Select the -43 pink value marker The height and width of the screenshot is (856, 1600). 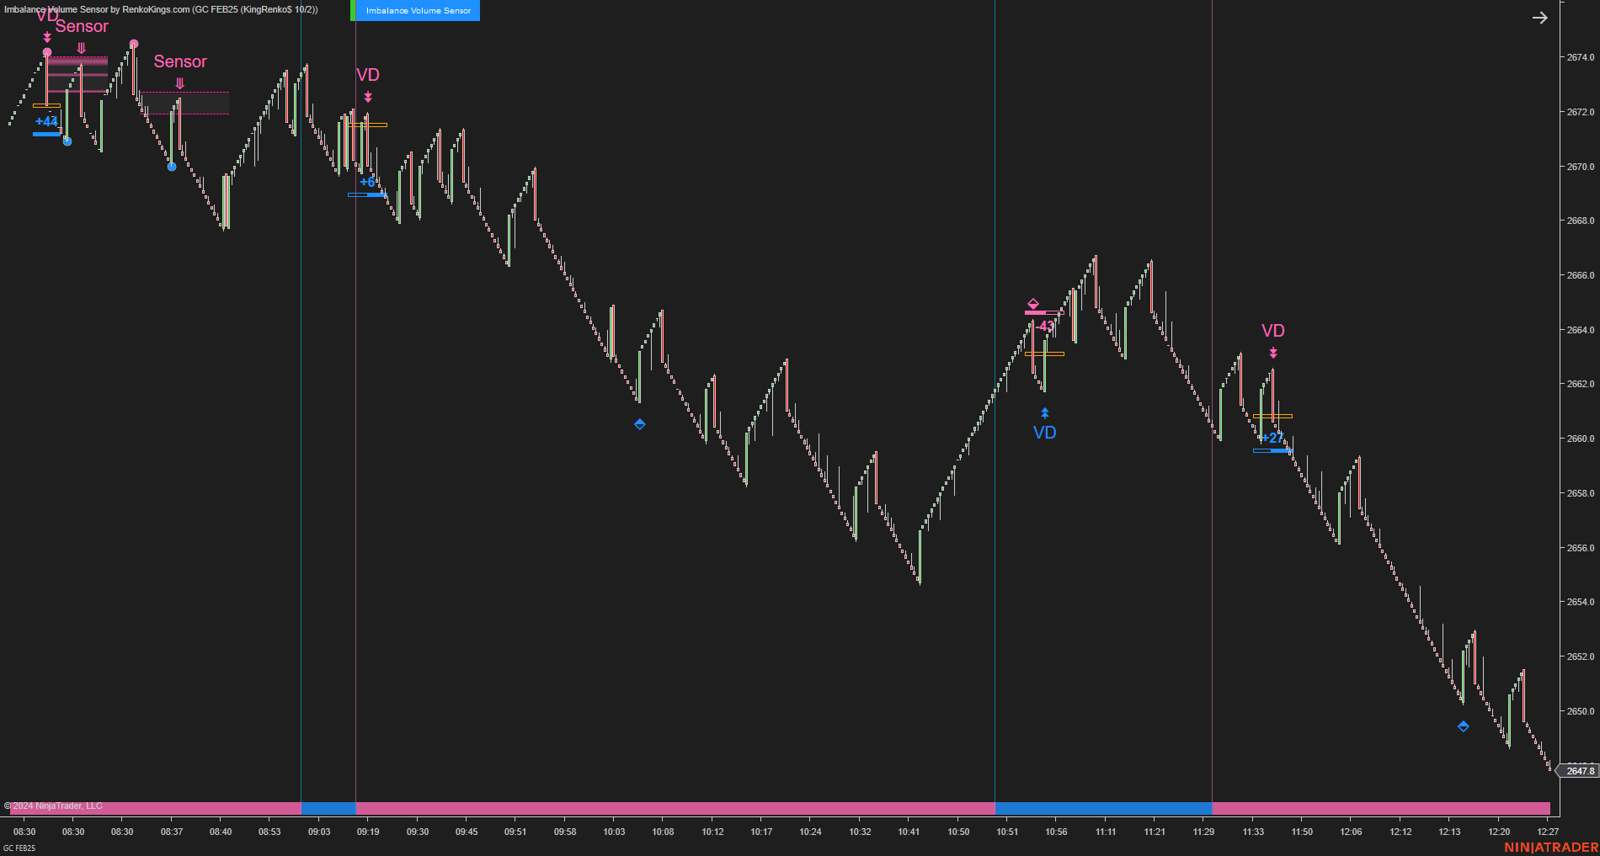pos(1043,327)
